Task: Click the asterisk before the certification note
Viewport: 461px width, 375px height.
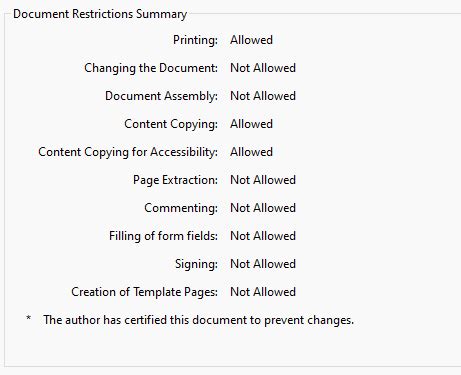Action: pos(29,318)
